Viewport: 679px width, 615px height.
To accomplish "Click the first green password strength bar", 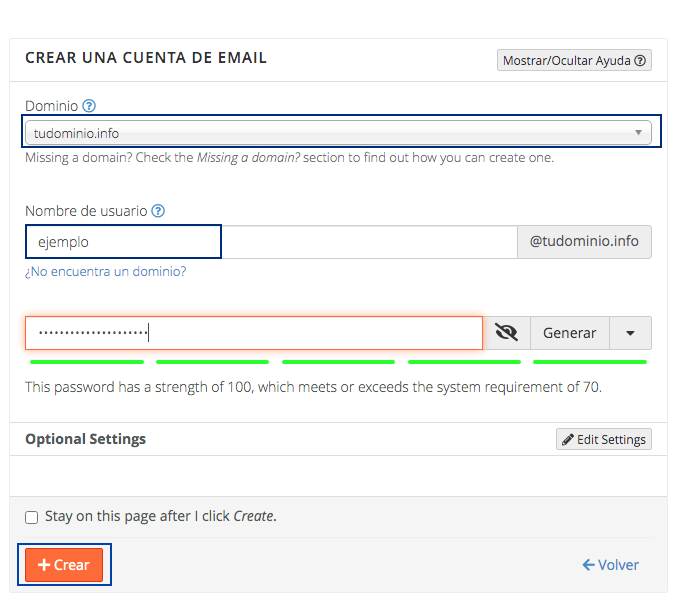I will tap(87, 362).
